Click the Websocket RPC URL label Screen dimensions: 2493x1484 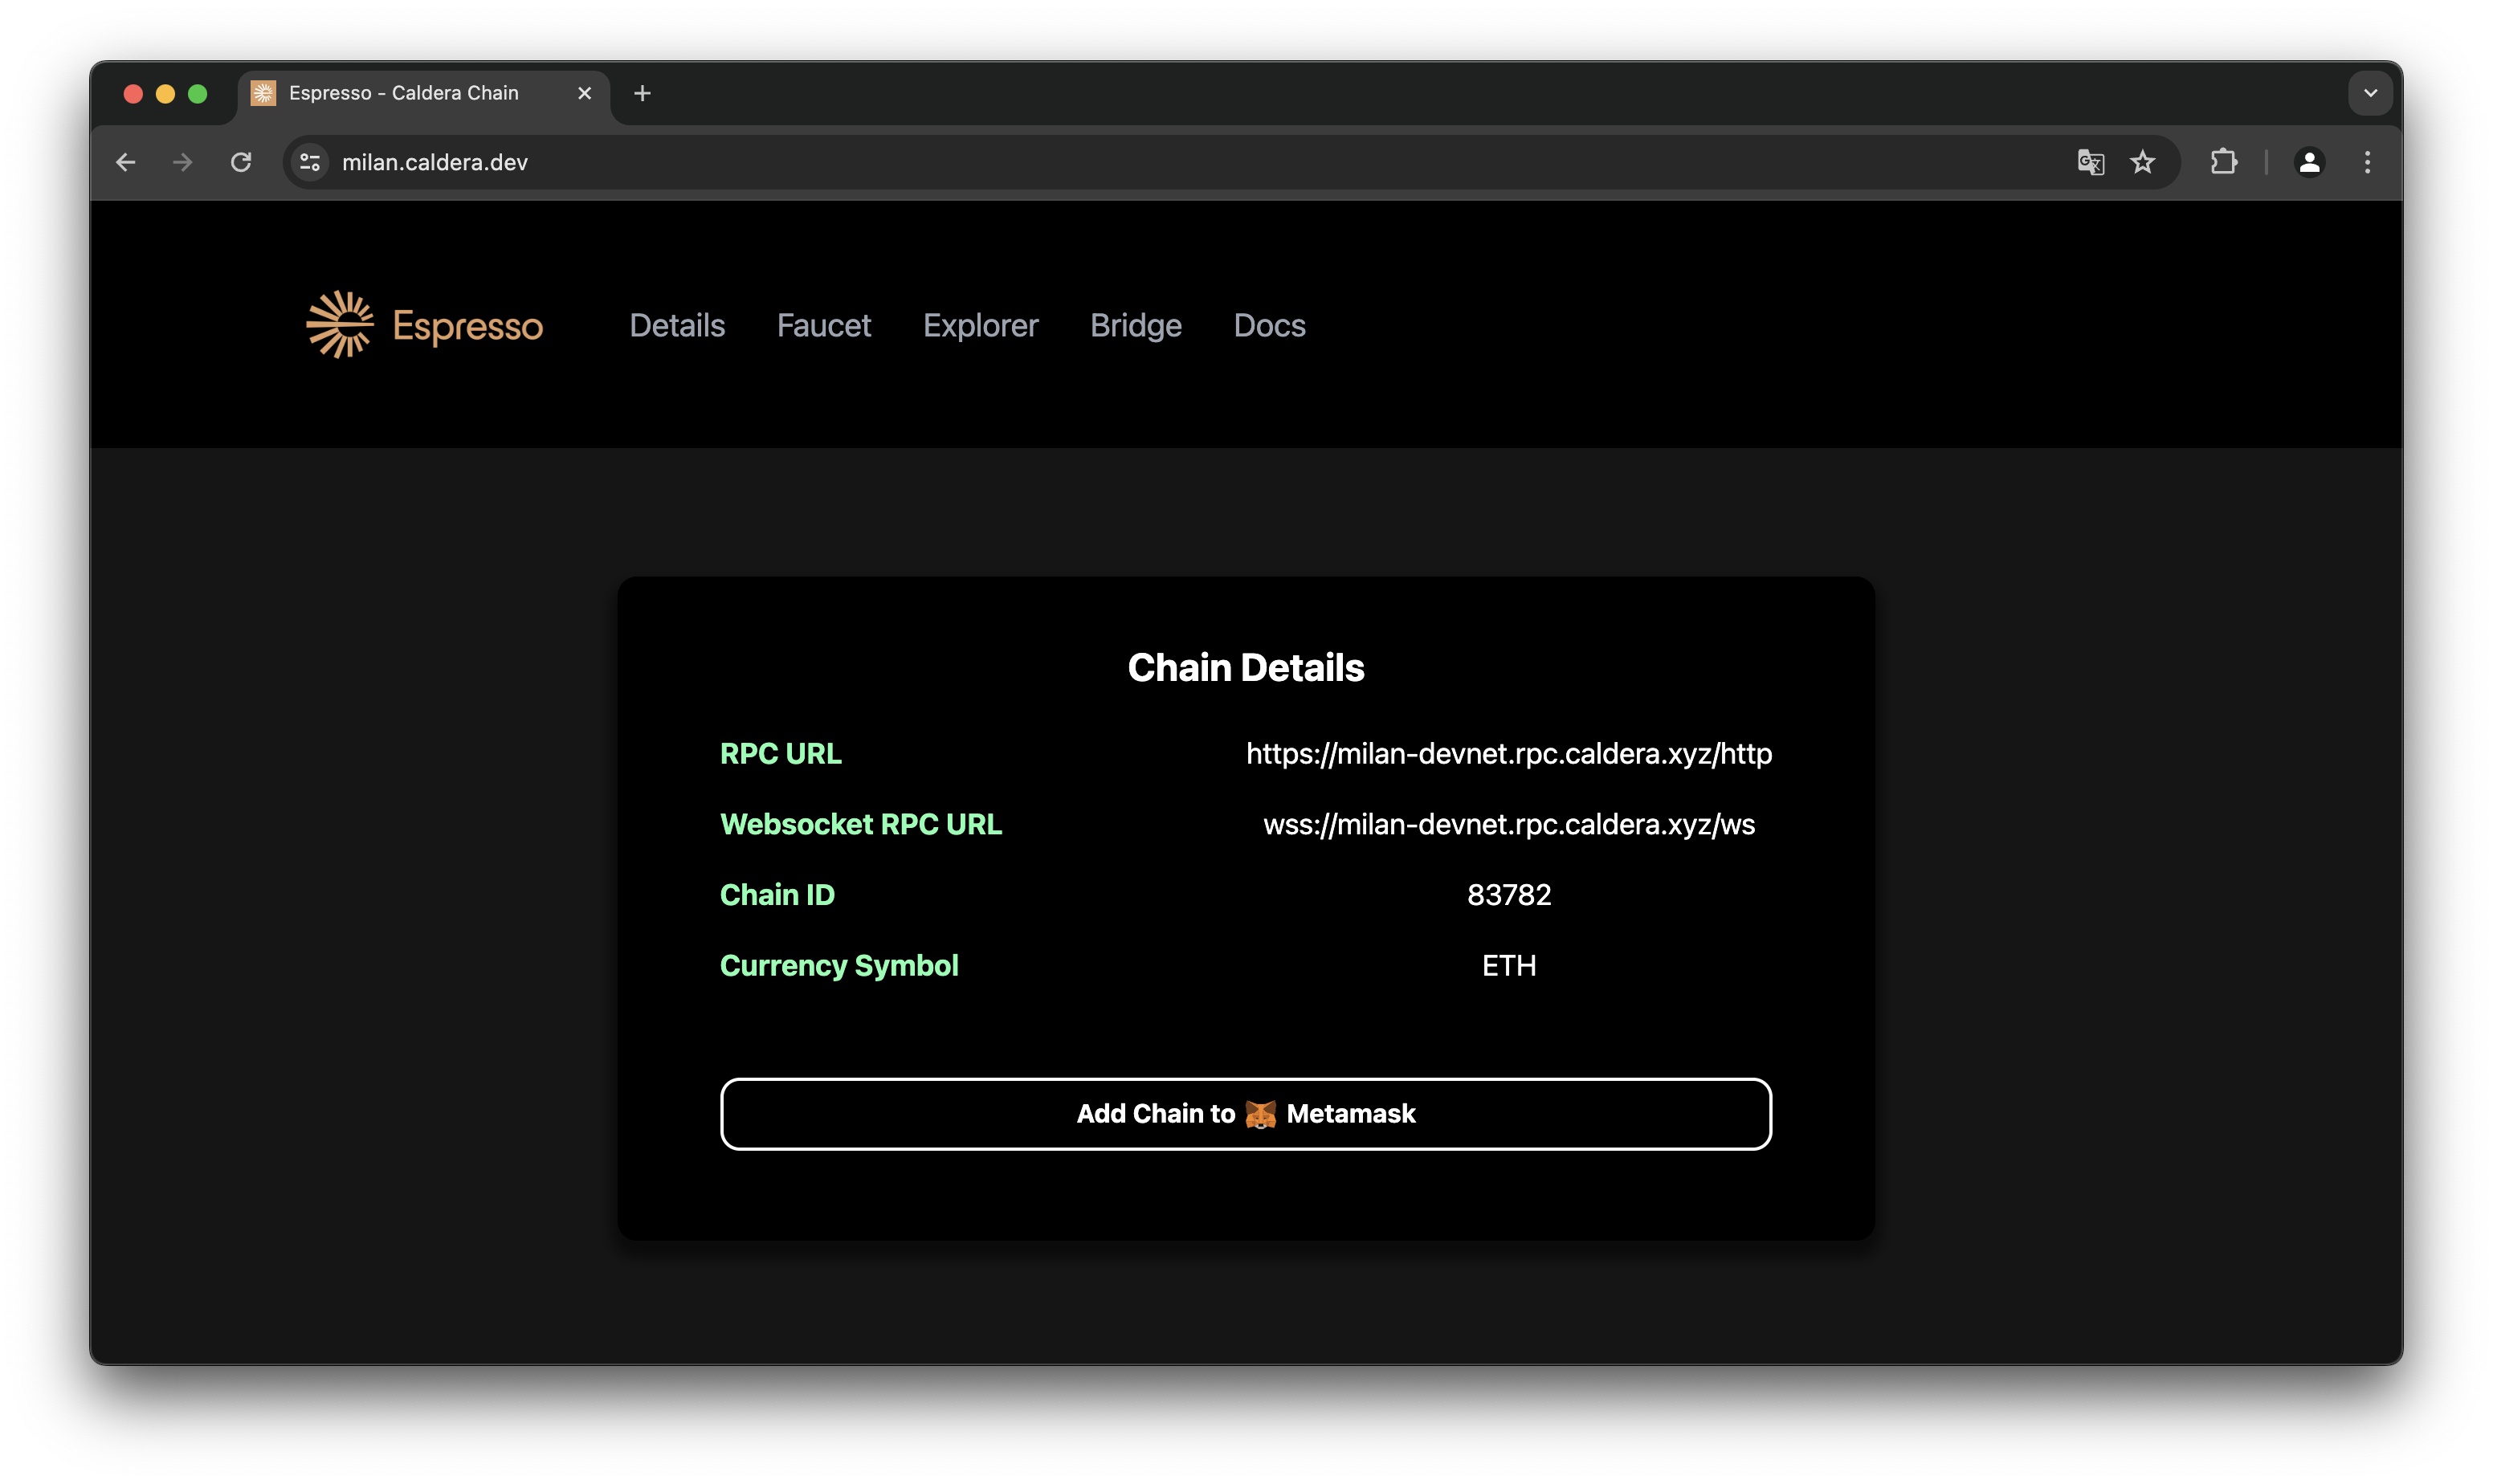pos(861,824)
